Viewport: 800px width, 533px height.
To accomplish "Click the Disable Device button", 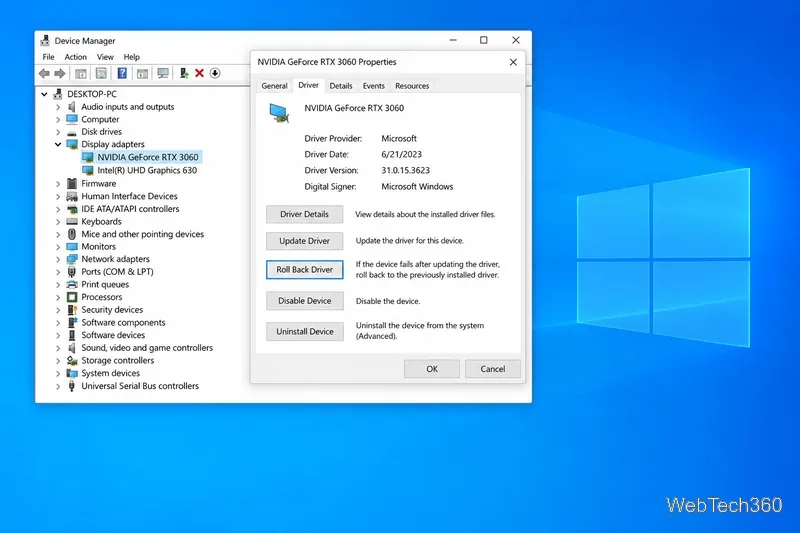I will point(305,301).
